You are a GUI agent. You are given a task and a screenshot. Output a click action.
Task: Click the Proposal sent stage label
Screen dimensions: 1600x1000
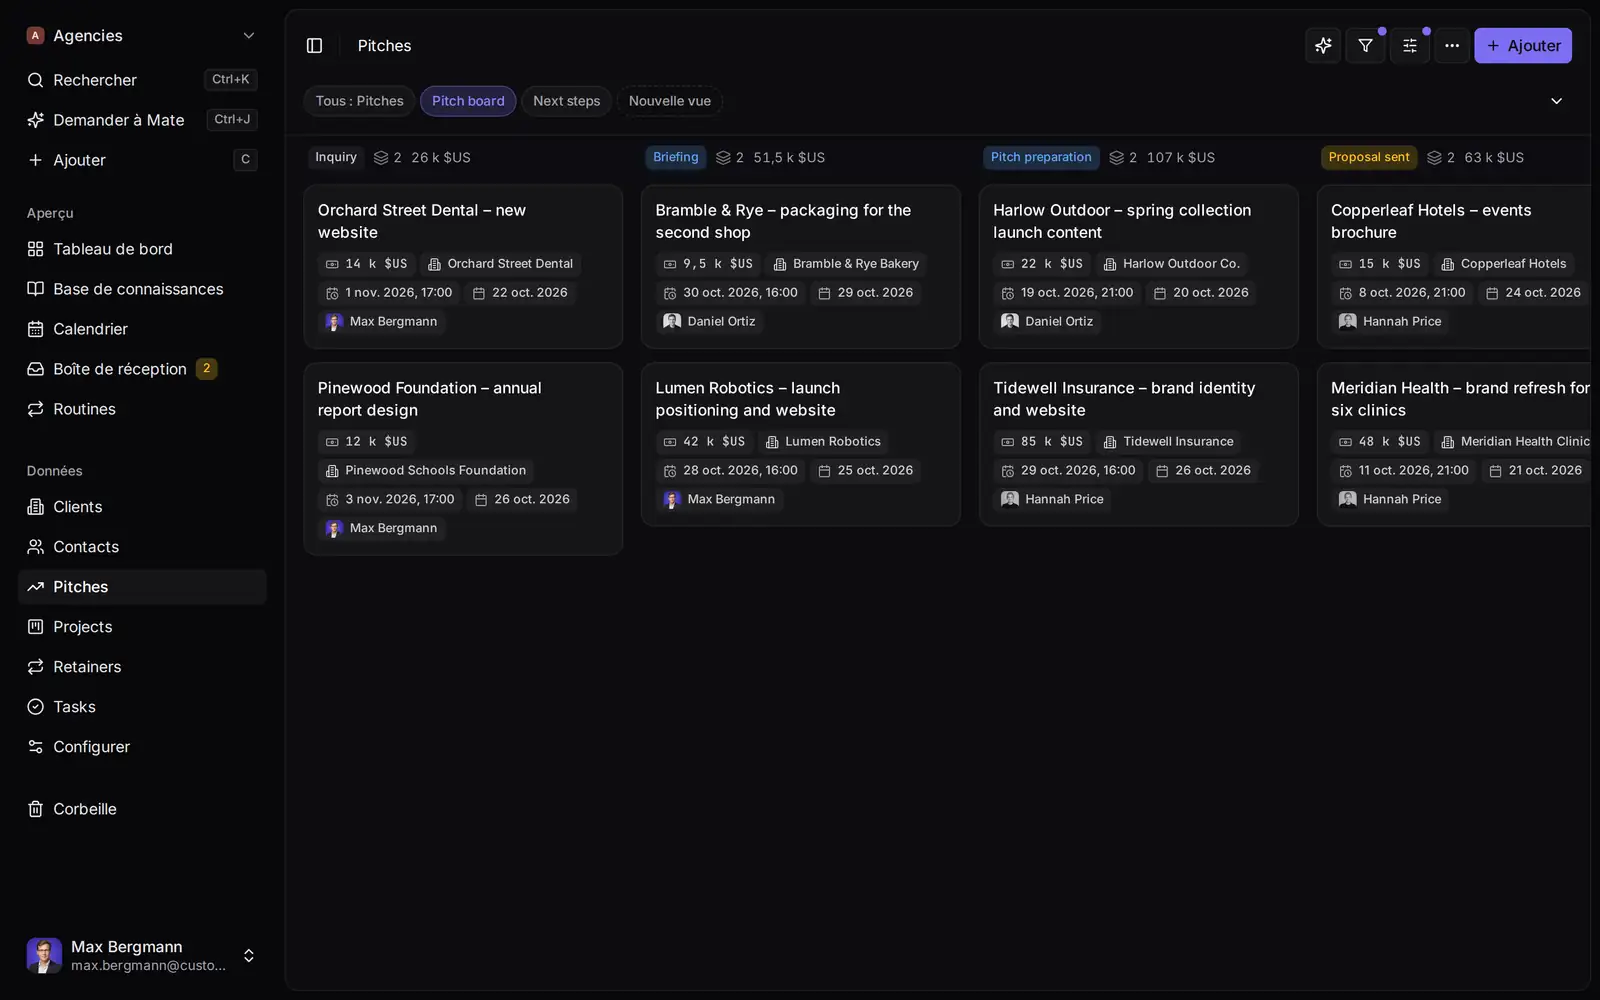1369,157
